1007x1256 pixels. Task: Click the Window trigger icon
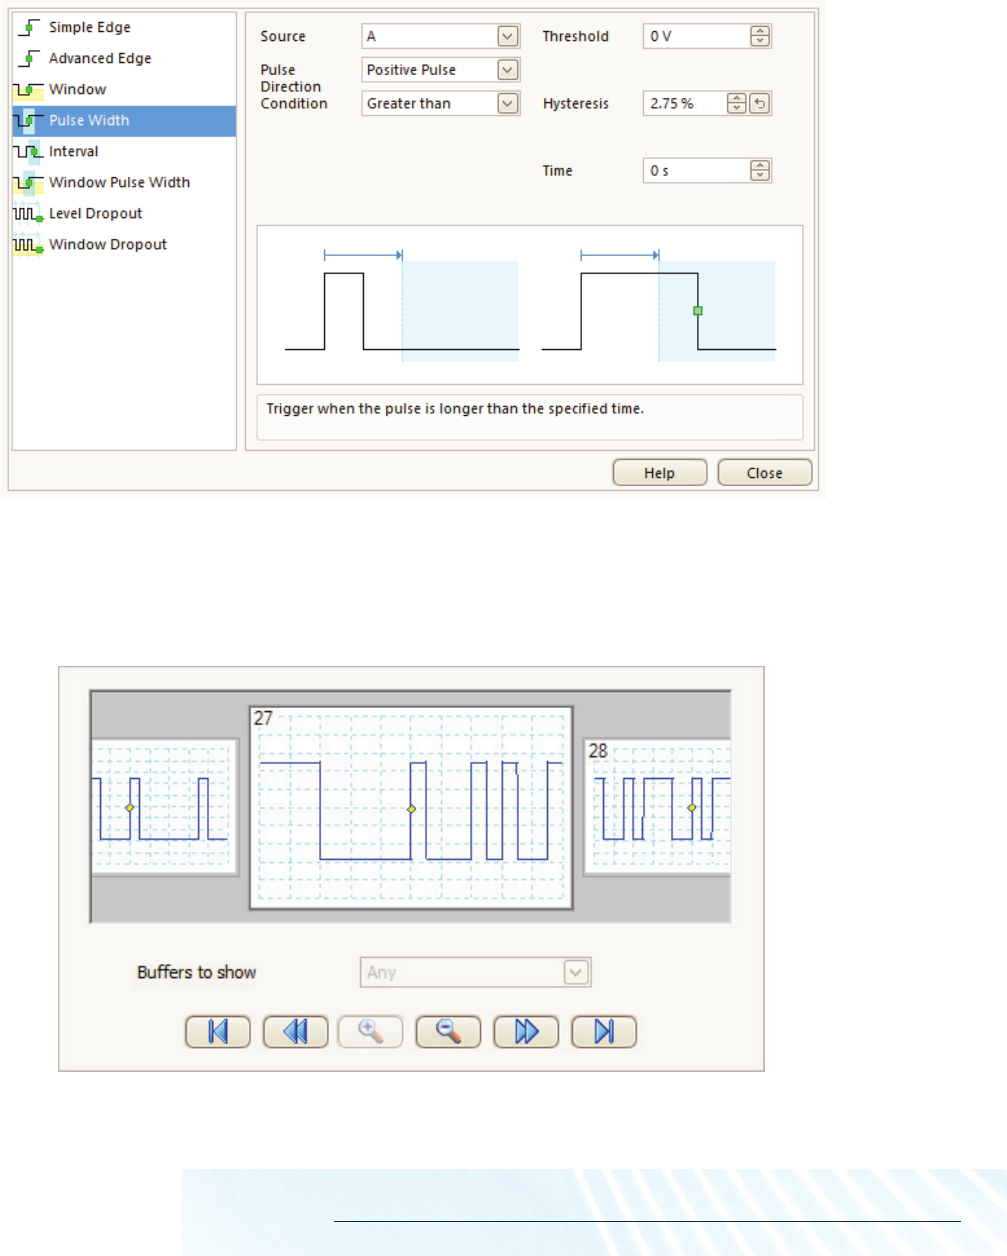[x=28, y=89]
